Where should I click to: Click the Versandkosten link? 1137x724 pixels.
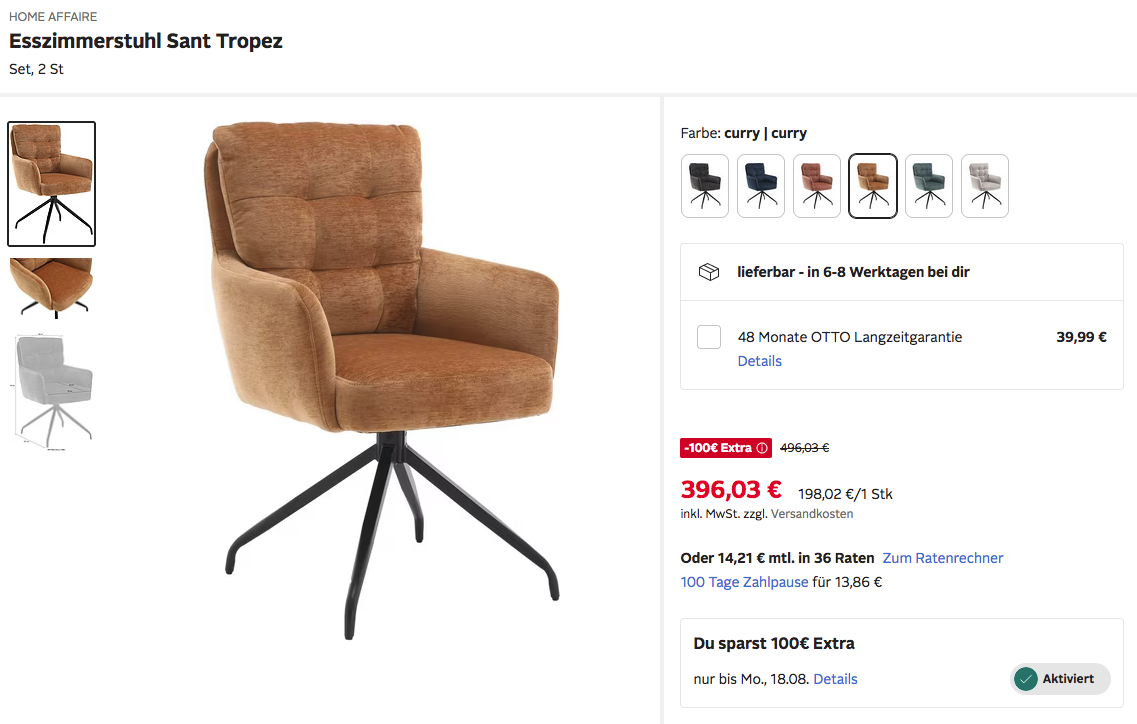pos(812,514)
